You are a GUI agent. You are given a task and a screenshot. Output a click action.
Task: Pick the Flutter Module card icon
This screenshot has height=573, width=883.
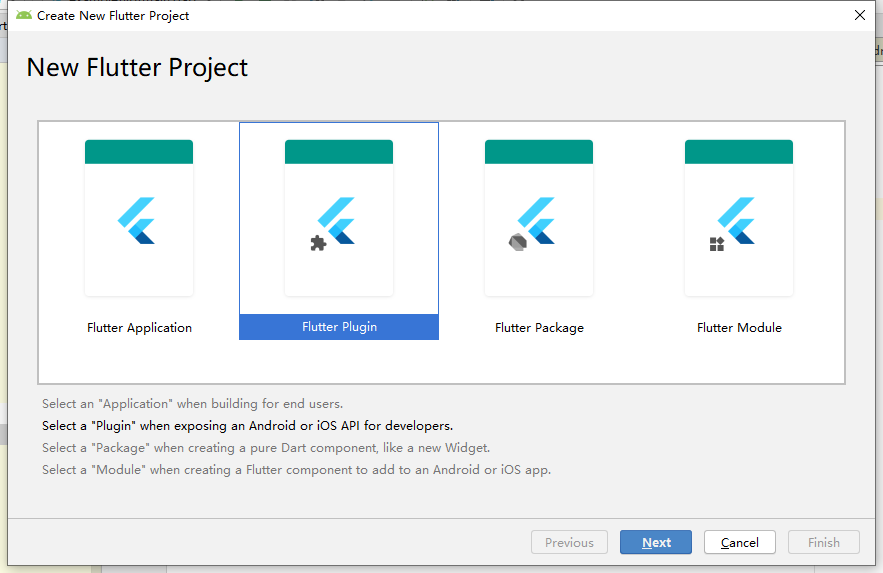739,218
